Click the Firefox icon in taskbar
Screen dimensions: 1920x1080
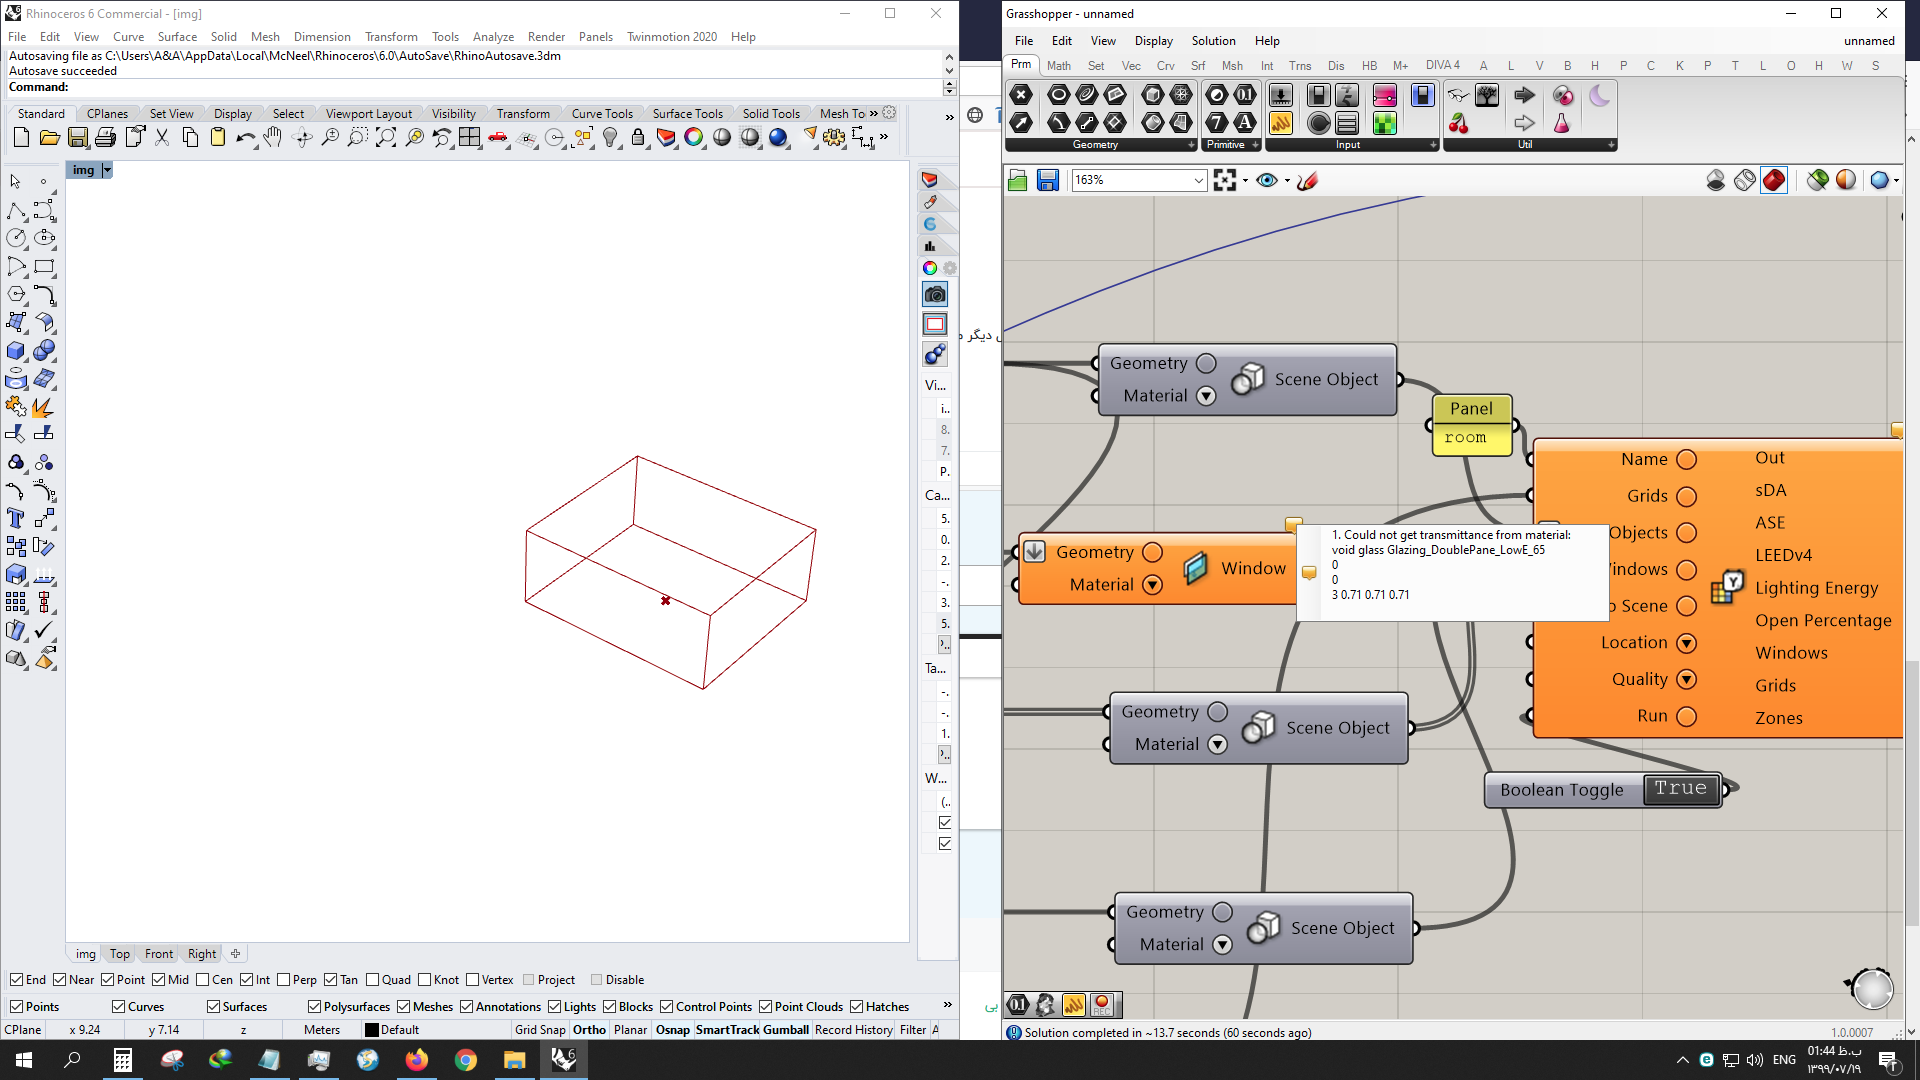[416, 1060]
